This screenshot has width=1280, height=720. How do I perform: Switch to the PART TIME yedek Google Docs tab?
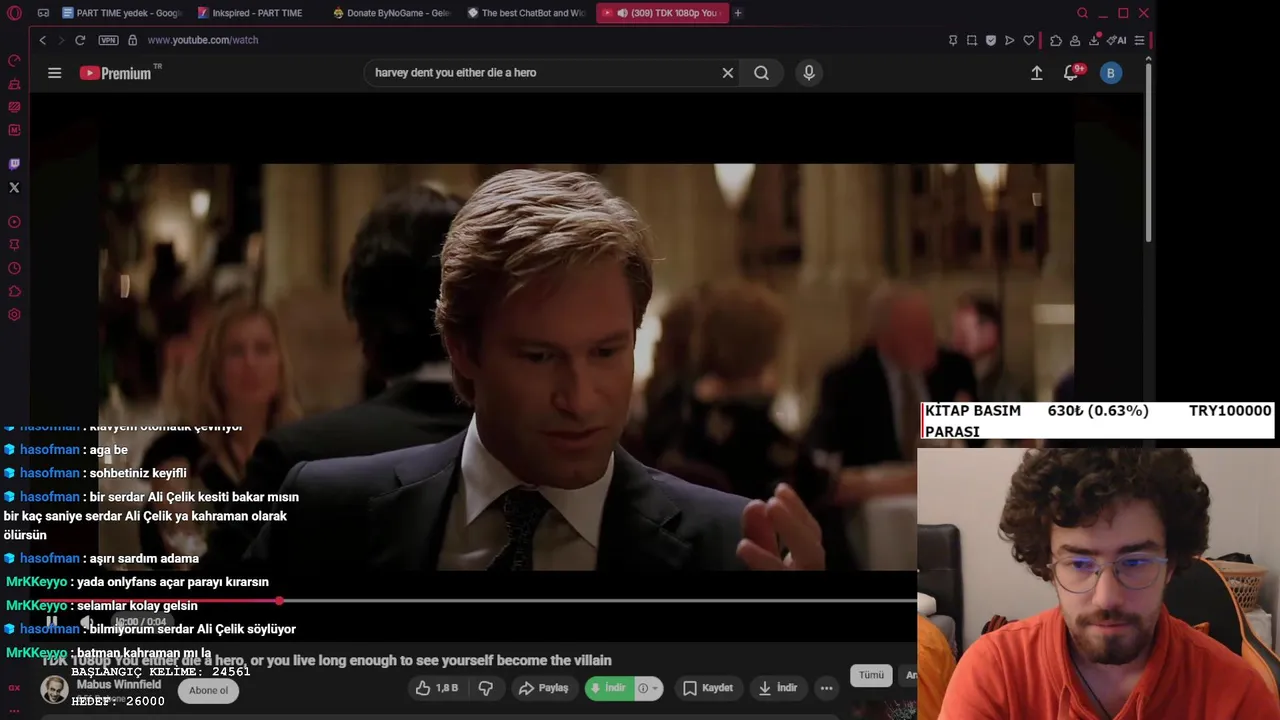pos(122,13)
